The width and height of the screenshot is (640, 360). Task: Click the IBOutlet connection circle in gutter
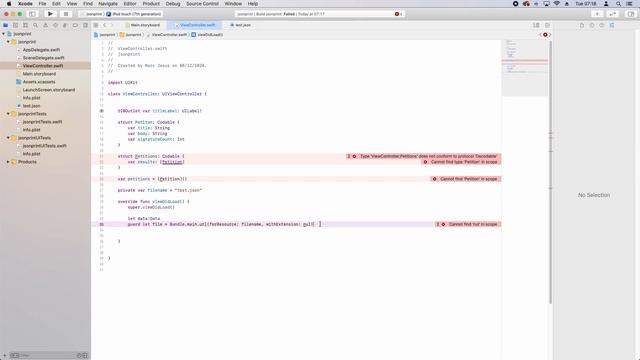pyautogui.click(x=102, y=111)
